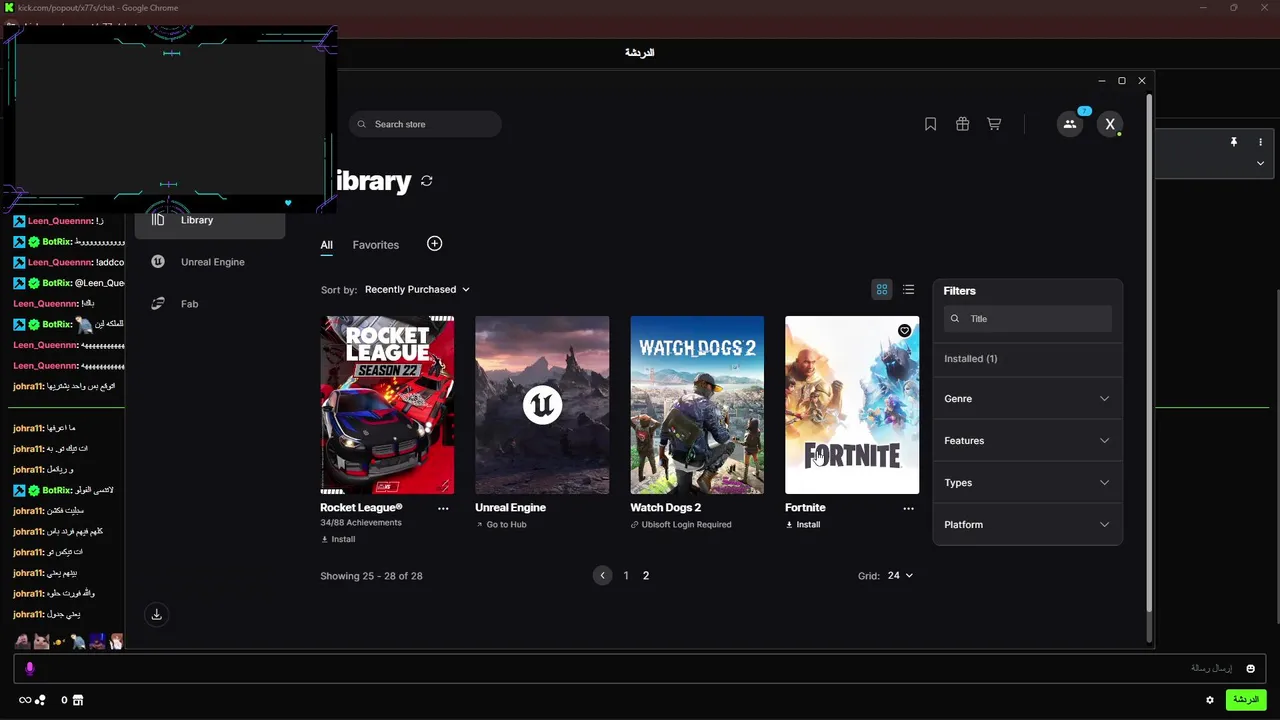Click the Search store field
The image size is (1280, 720).
[x=425, y=124]
